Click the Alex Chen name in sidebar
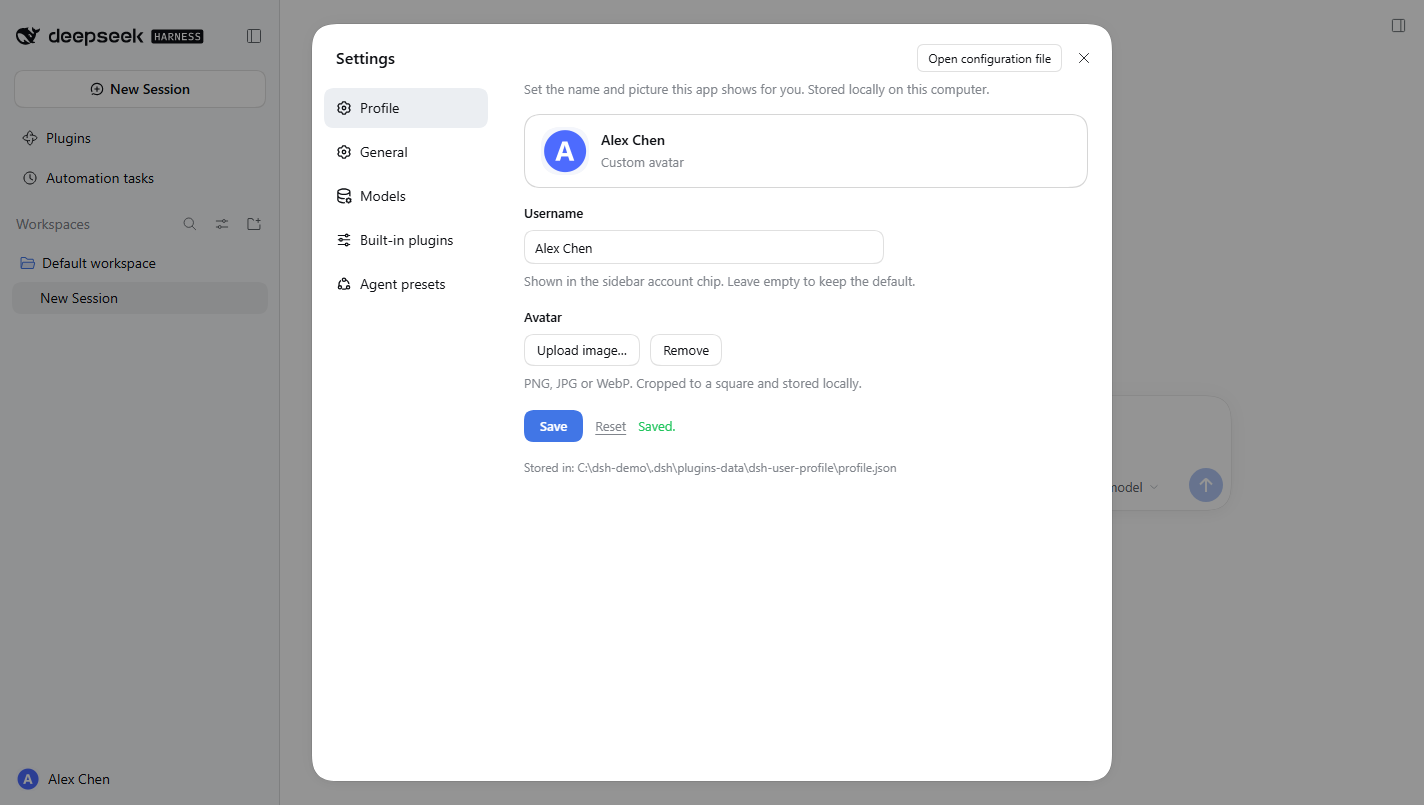 click(x=79, y=779)
